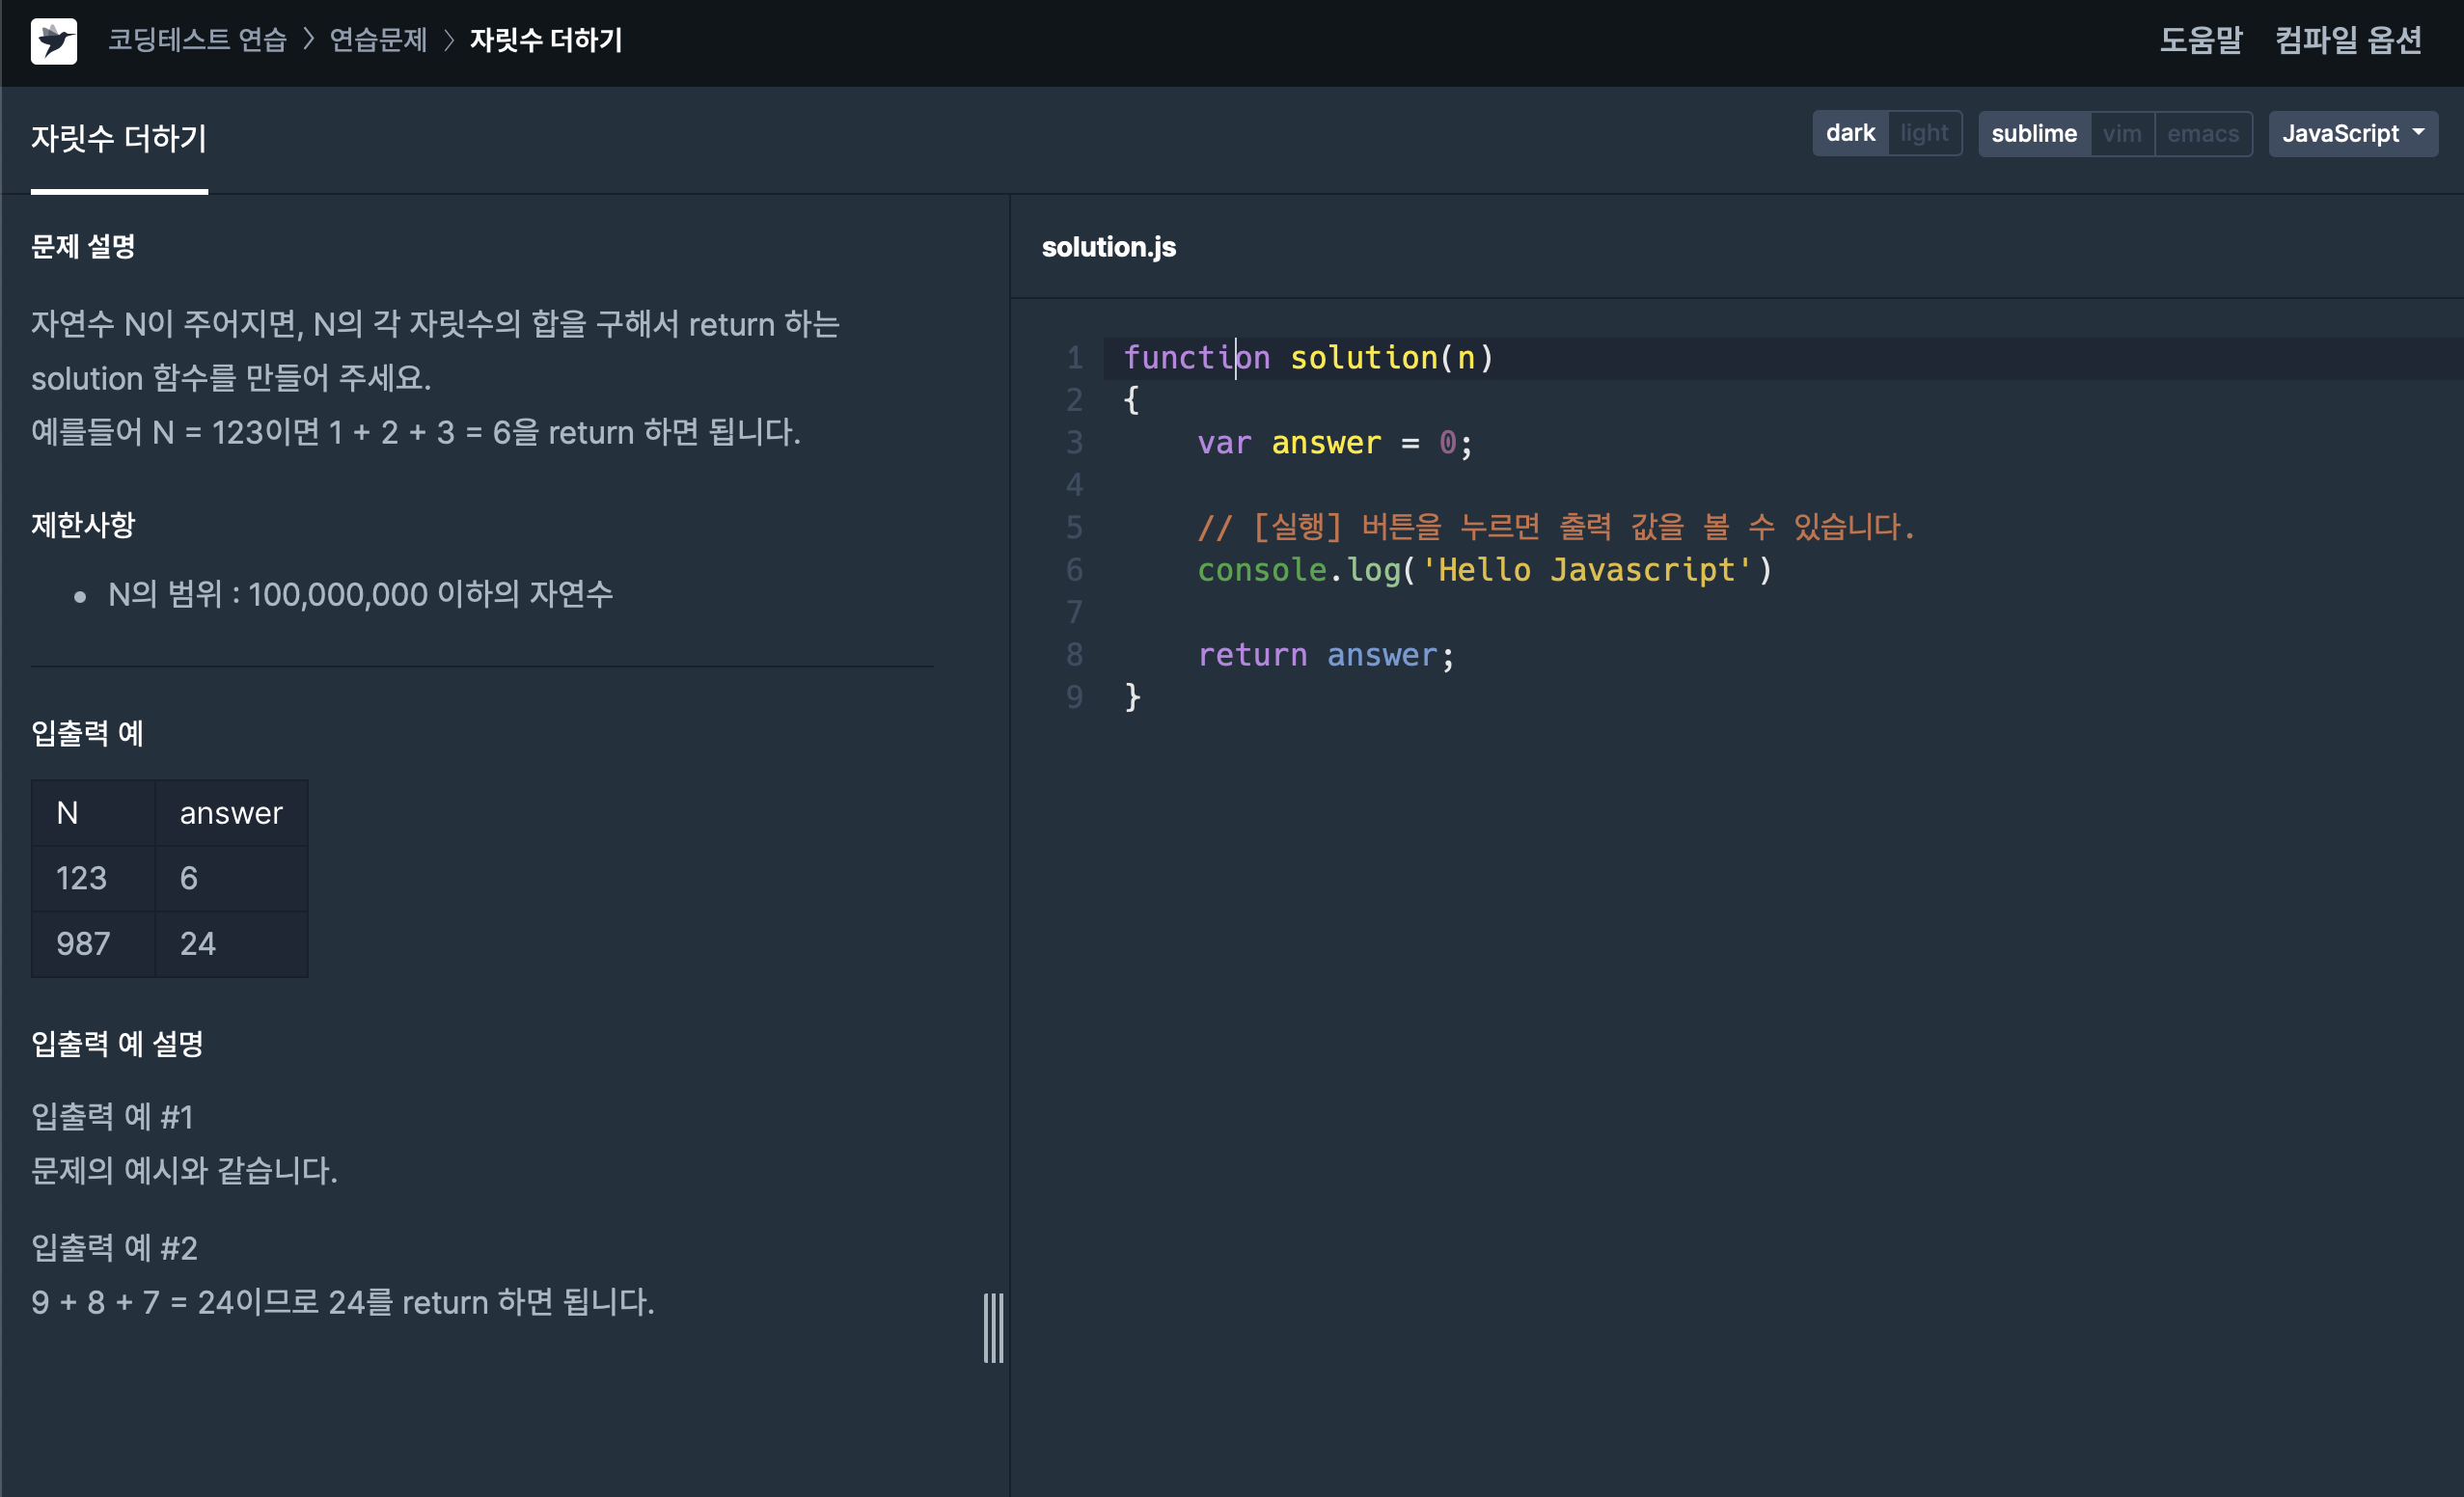
Task: Go to 코딩테스트 연습 breadcrumb link
Action: click(x=197, y=40)
